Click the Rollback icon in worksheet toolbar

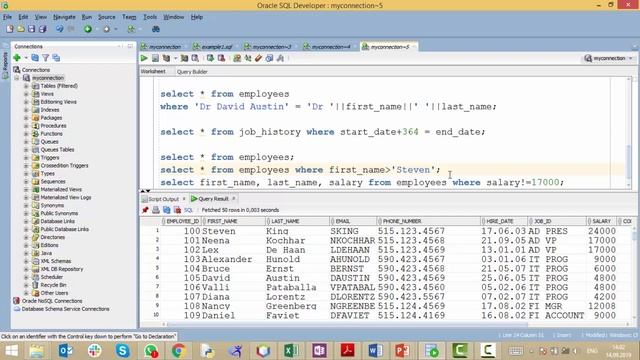point(221,58)
